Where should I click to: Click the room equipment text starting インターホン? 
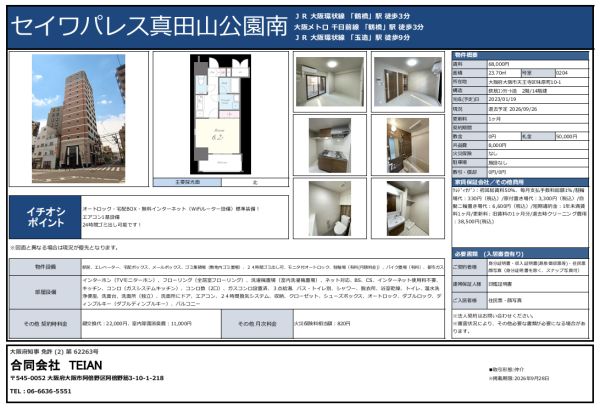[x=262, y=292]
